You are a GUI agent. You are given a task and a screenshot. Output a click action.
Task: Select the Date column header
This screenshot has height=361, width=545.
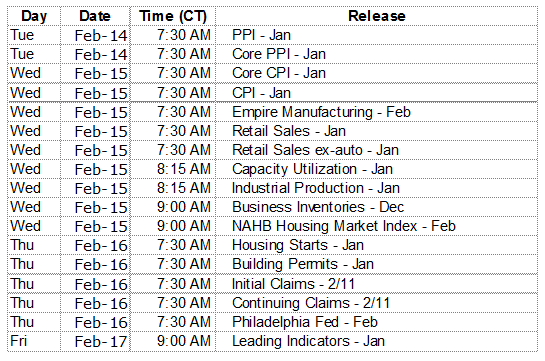coord(95,16)
